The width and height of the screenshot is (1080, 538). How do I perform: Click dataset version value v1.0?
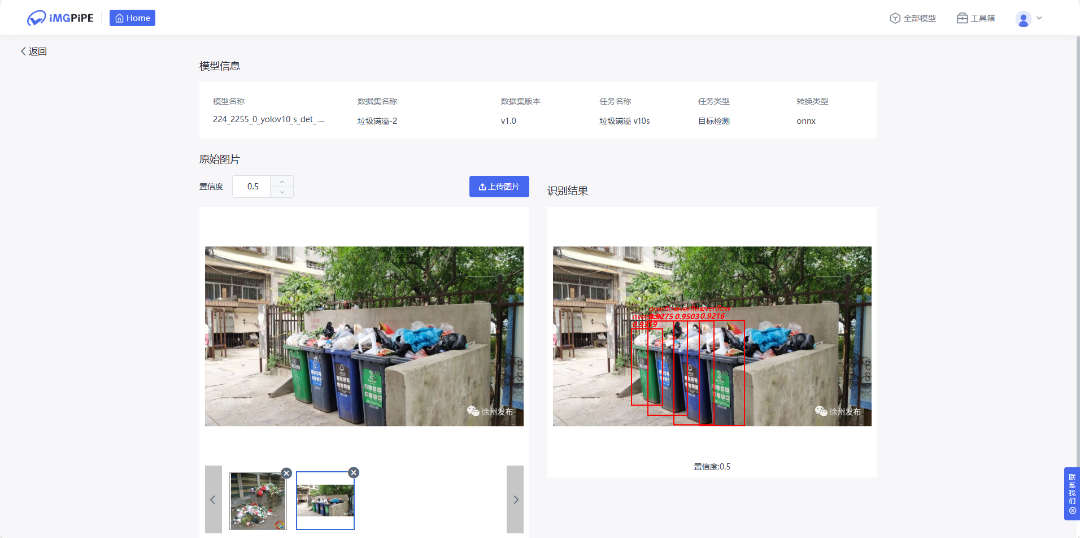tap(508, 121)
